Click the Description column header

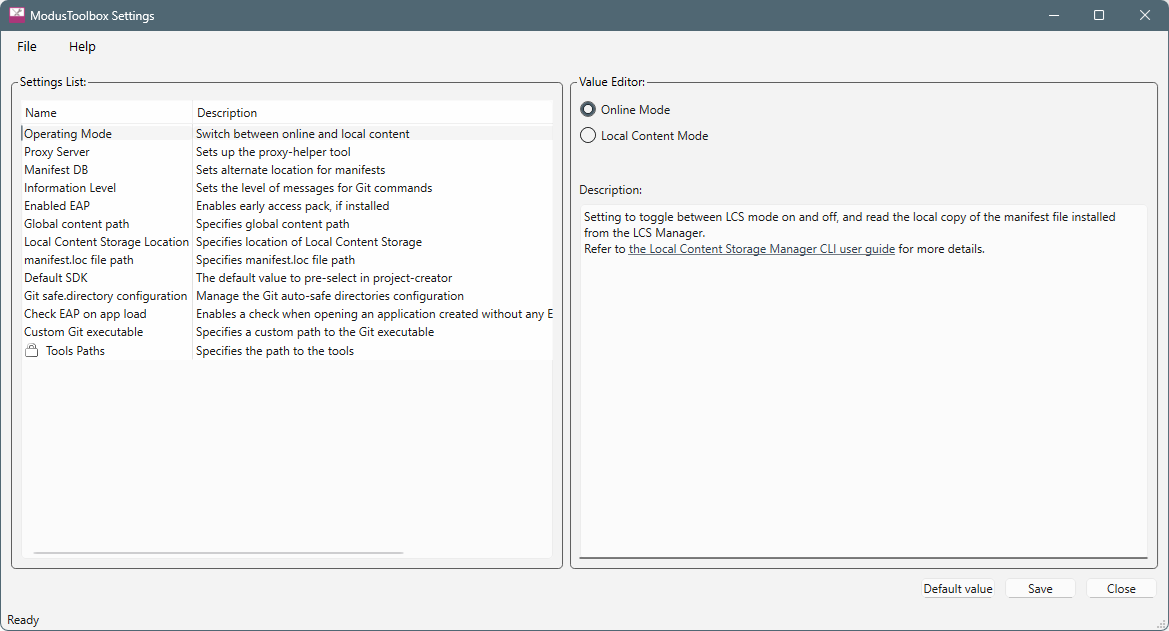227,113
